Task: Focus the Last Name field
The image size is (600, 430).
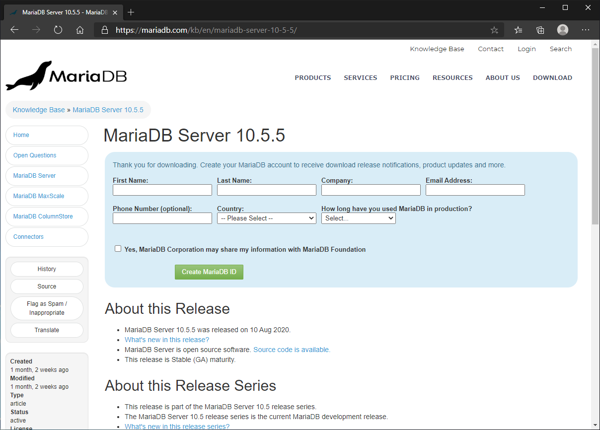Action: [x=267, y=190]
